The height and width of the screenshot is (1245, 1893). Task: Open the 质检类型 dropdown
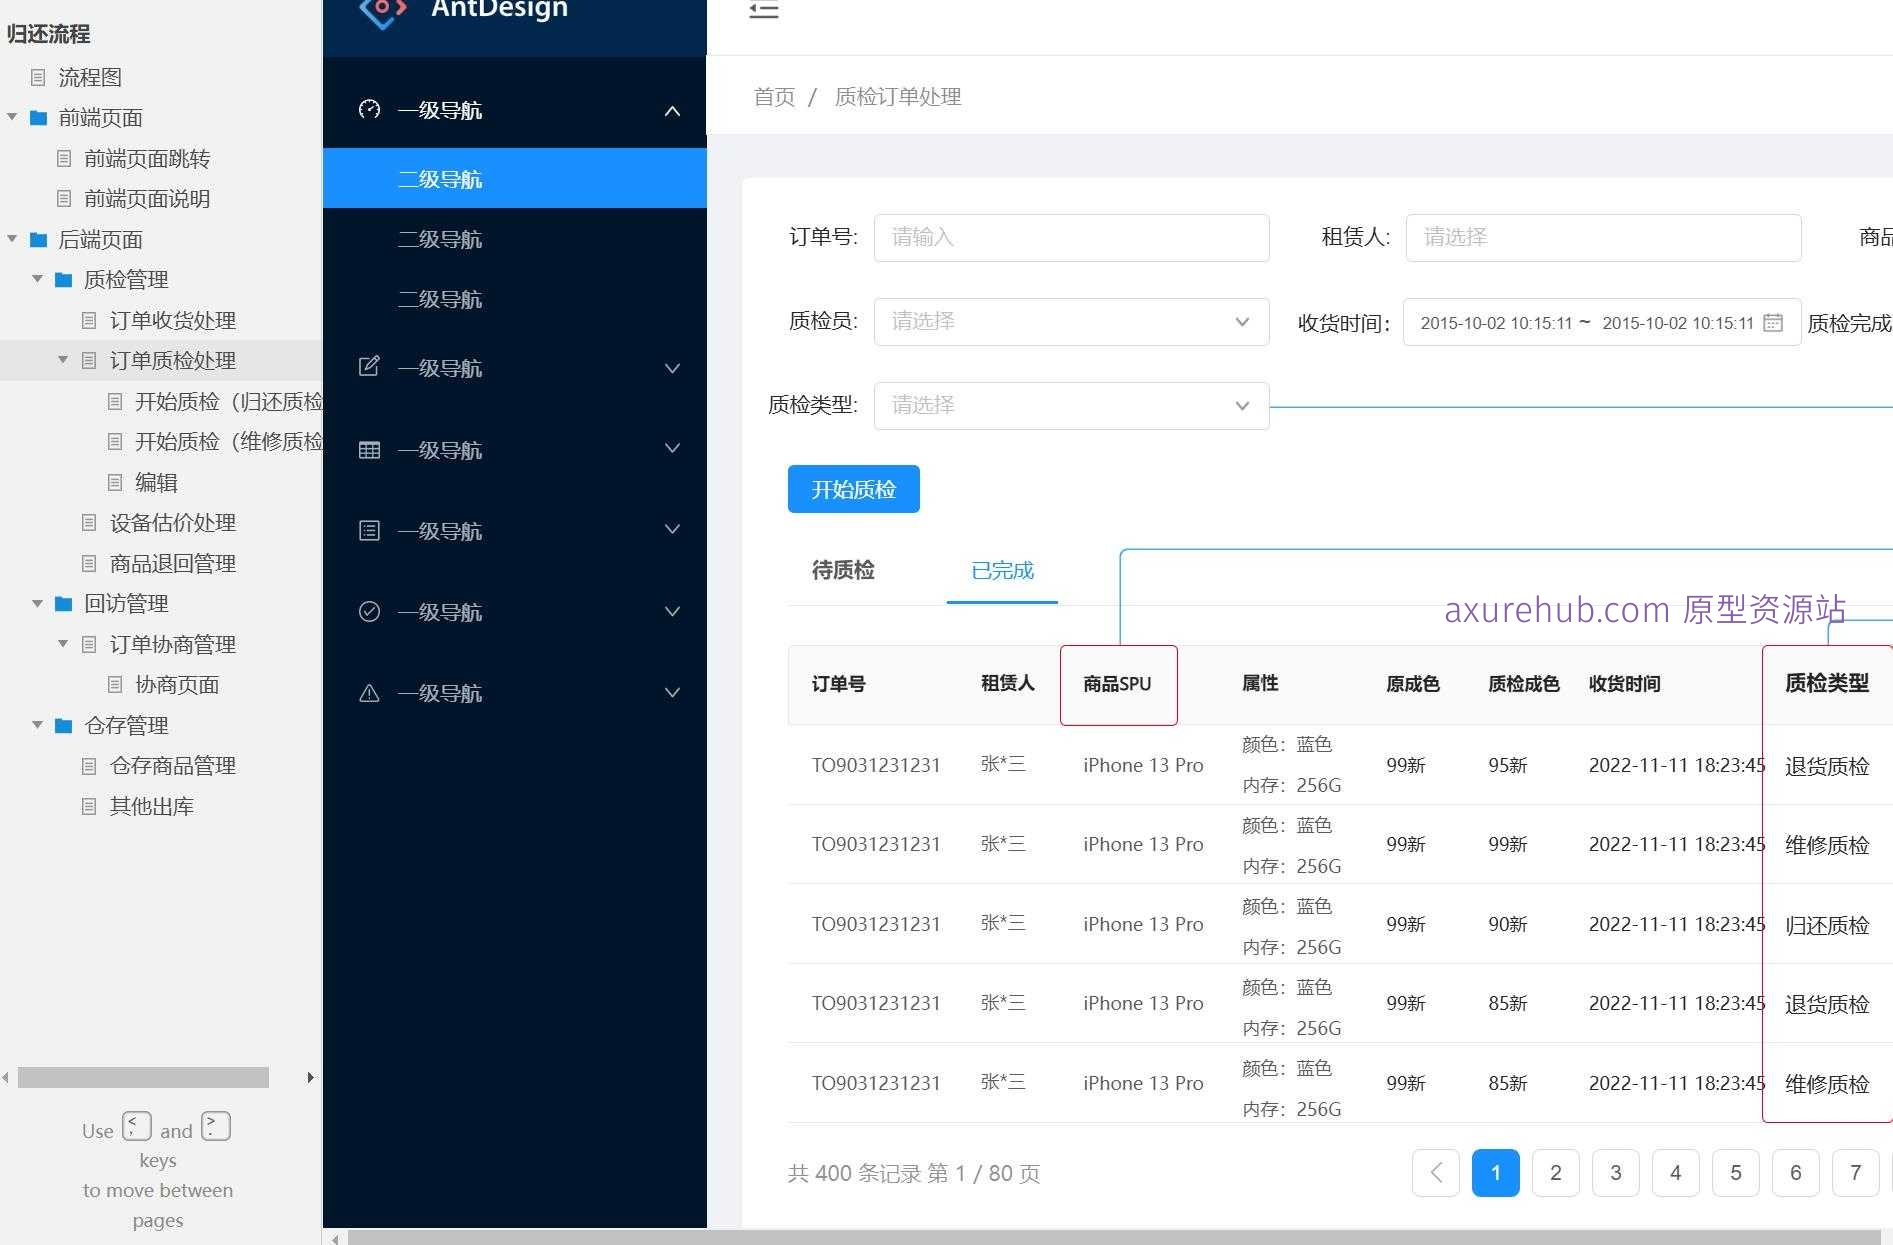1070,406
